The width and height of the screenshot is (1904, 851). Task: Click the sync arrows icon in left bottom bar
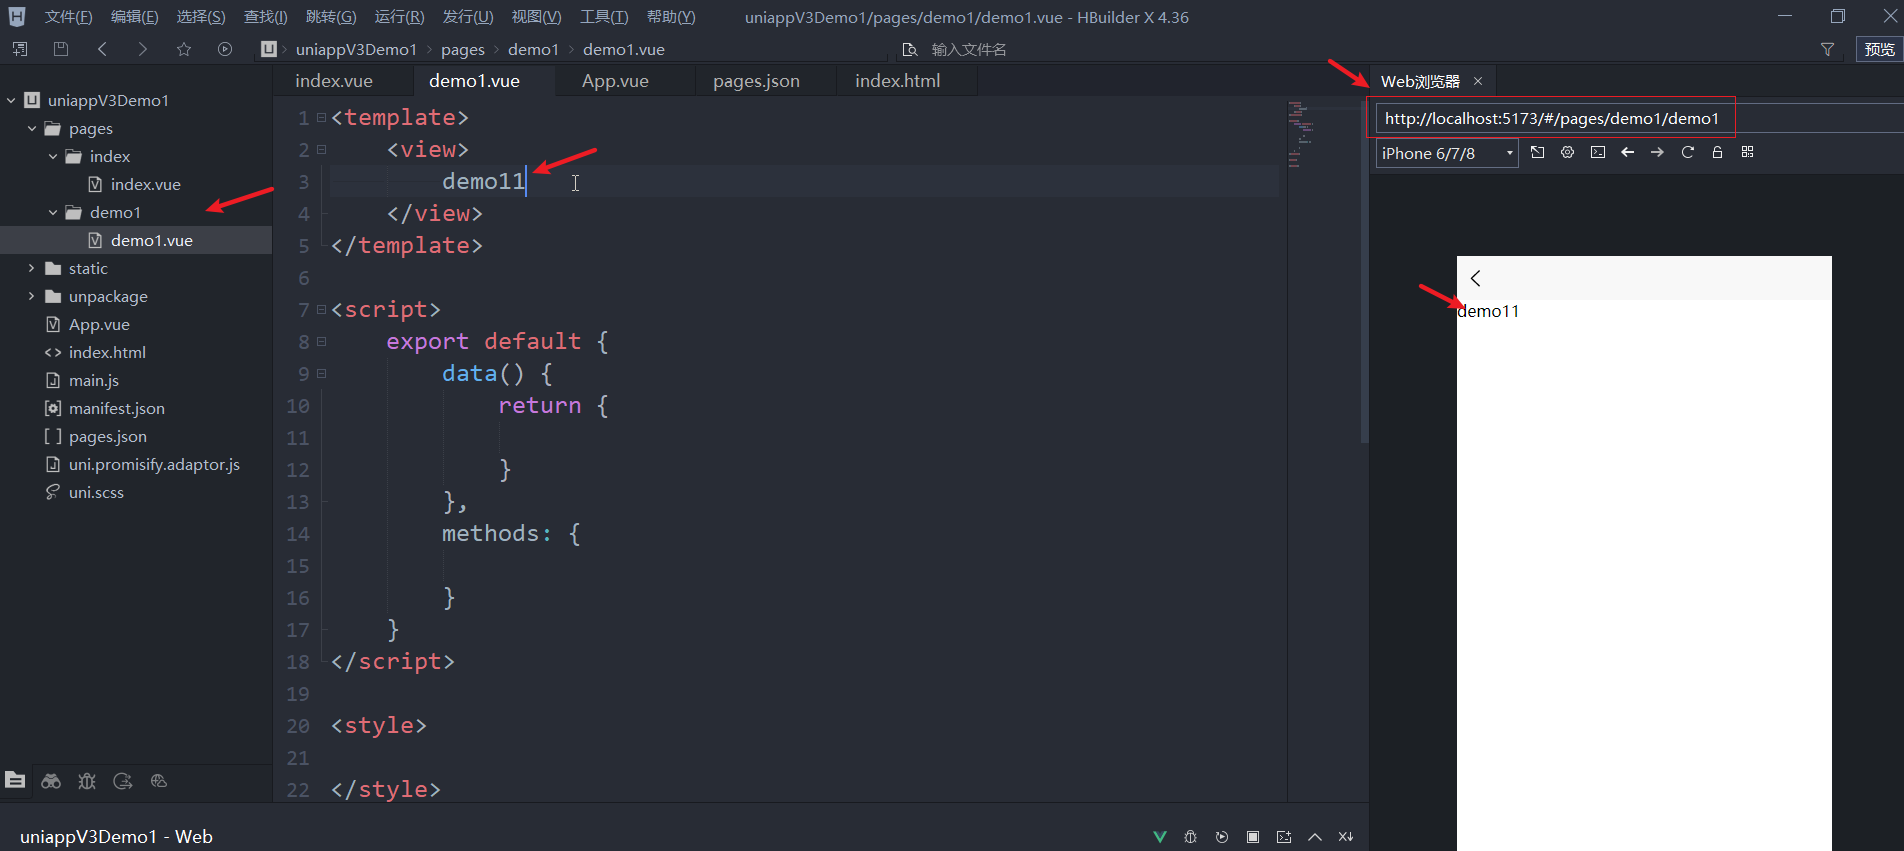pos(123,781)
